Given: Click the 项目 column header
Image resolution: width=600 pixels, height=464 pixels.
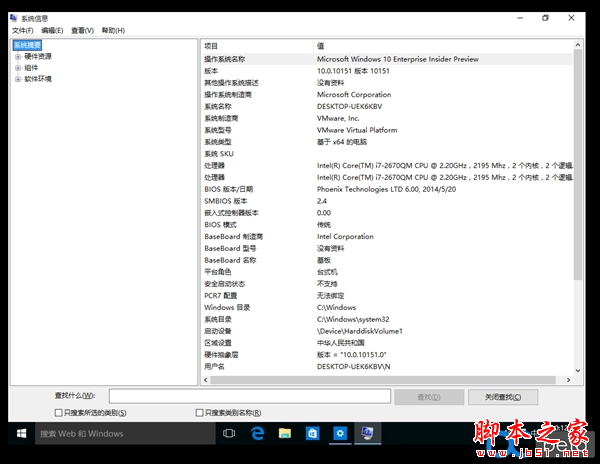Looking at the screenshot, I should [212, 45].
